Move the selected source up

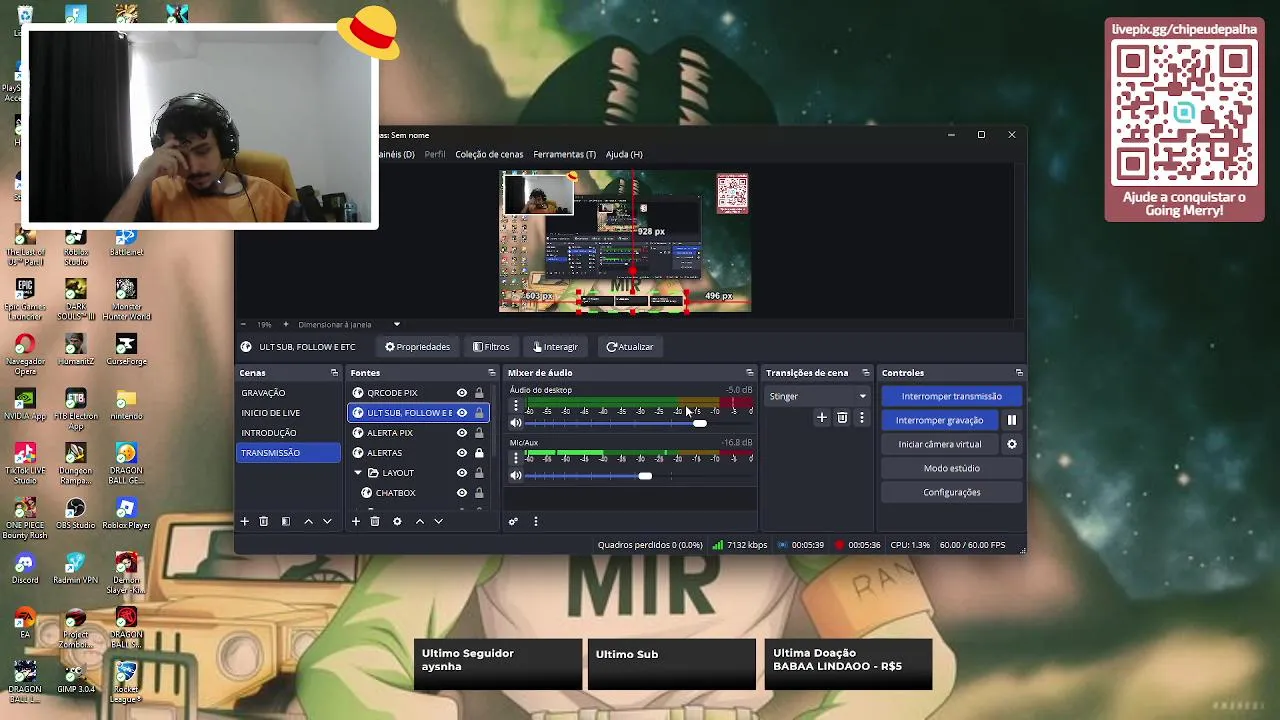tap(420, 521)
